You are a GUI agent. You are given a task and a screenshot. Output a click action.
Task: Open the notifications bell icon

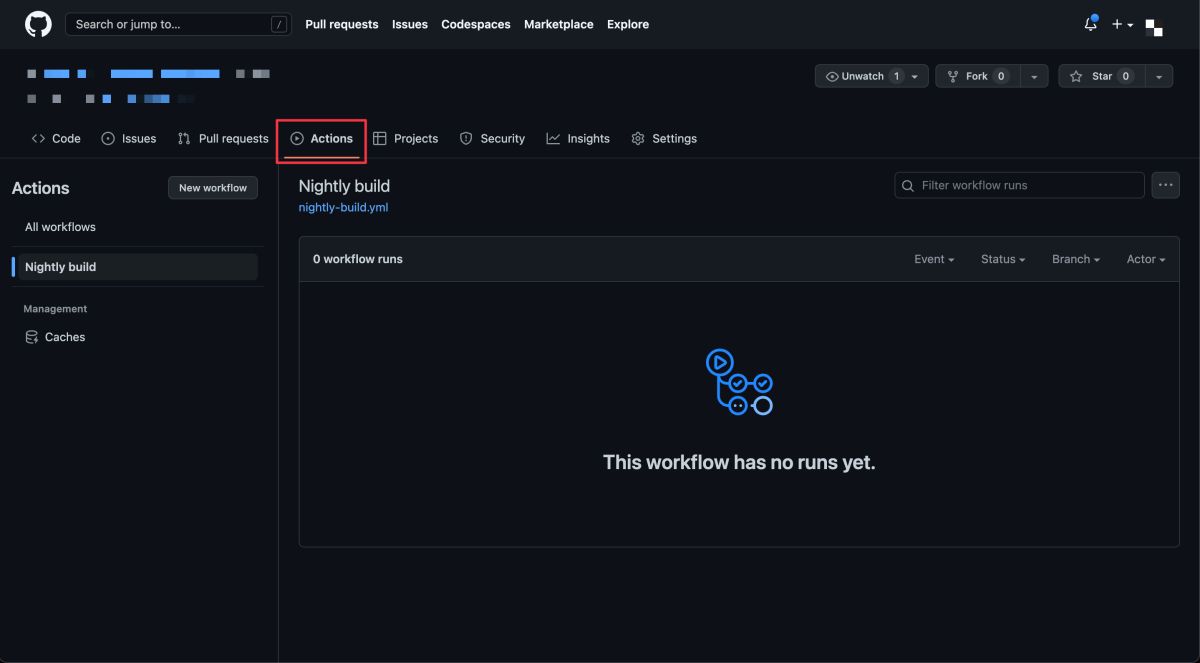click(1090, 24)
